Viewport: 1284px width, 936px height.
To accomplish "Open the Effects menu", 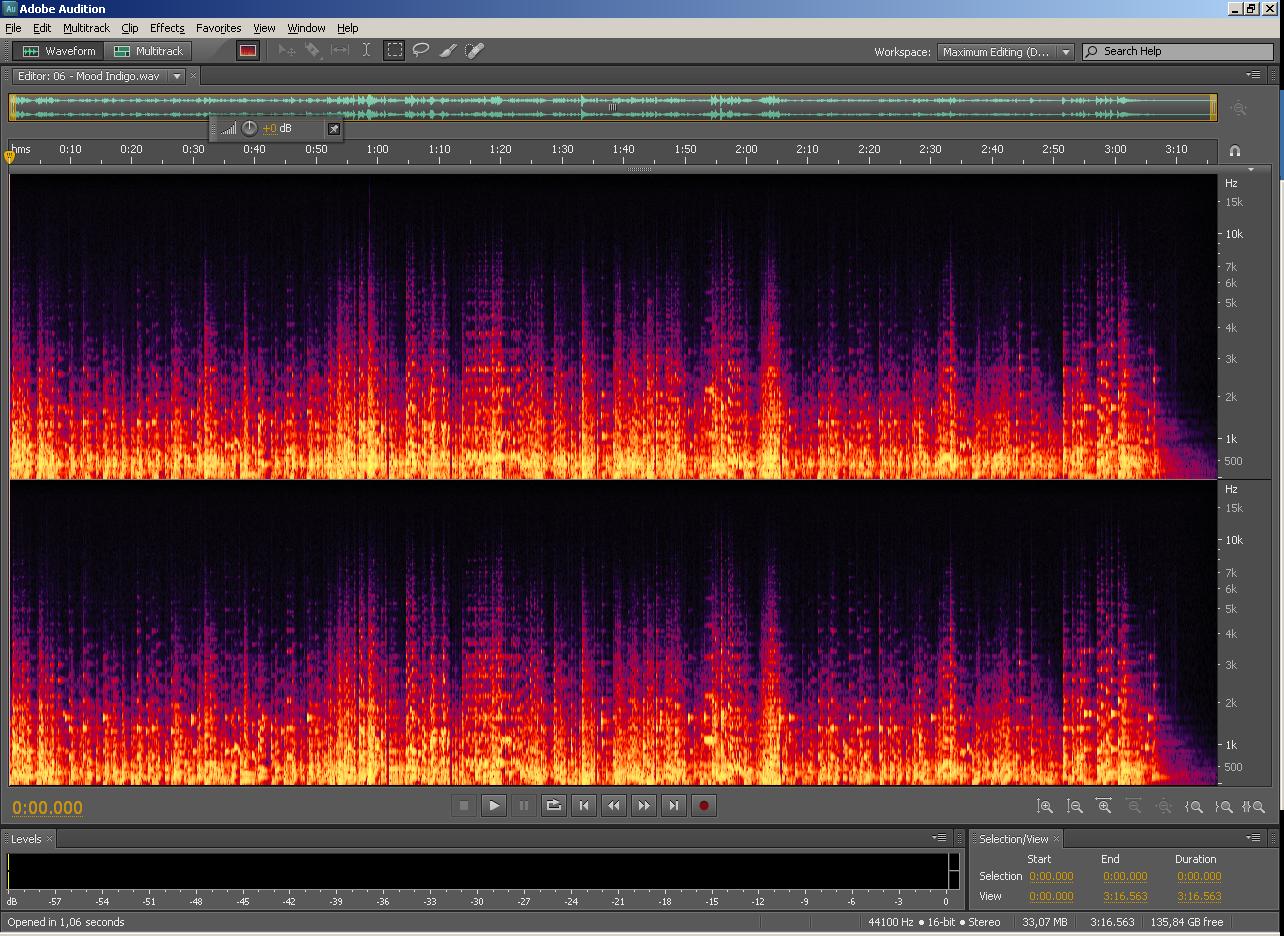I will click(x=167, y=28).
